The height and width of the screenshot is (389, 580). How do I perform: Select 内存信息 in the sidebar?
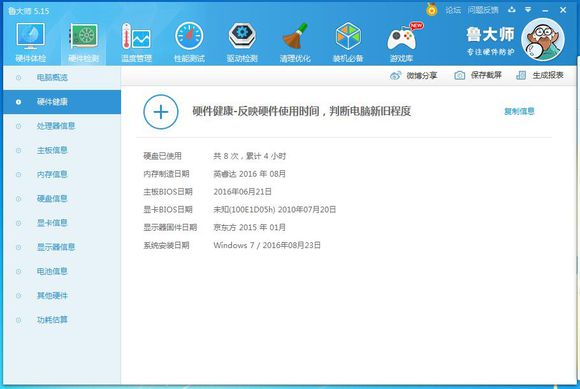pos(62,175)
